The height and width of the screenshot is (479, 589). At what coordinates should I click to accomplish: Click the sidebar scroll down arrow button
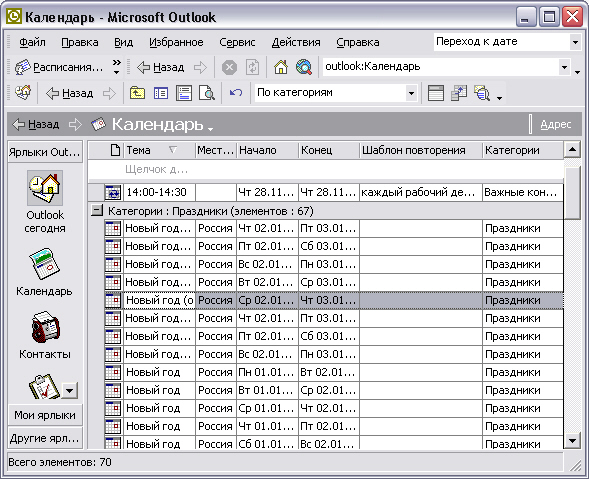(x=69, y=390)
